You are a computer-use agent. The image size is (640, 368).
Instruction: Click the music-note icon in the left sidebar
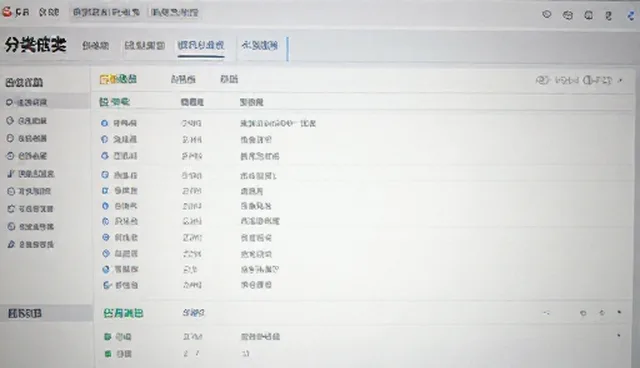(11, 174)
